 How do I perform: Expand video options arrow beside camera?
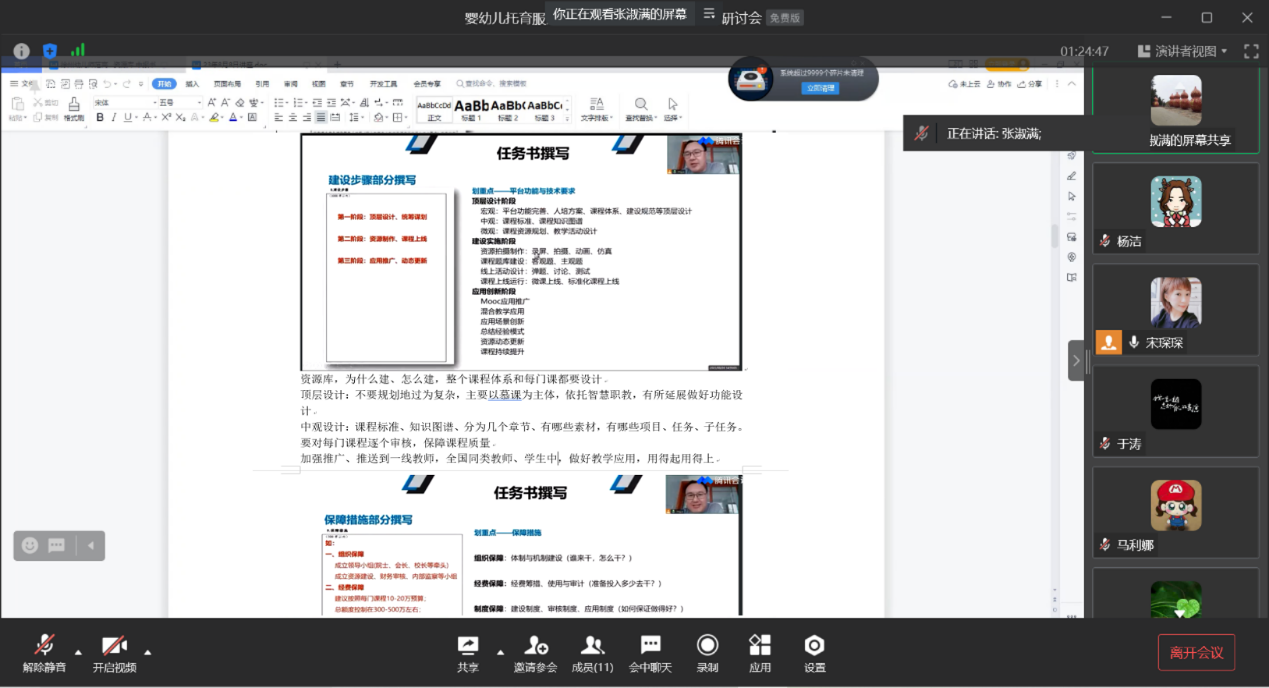(148, 646)
